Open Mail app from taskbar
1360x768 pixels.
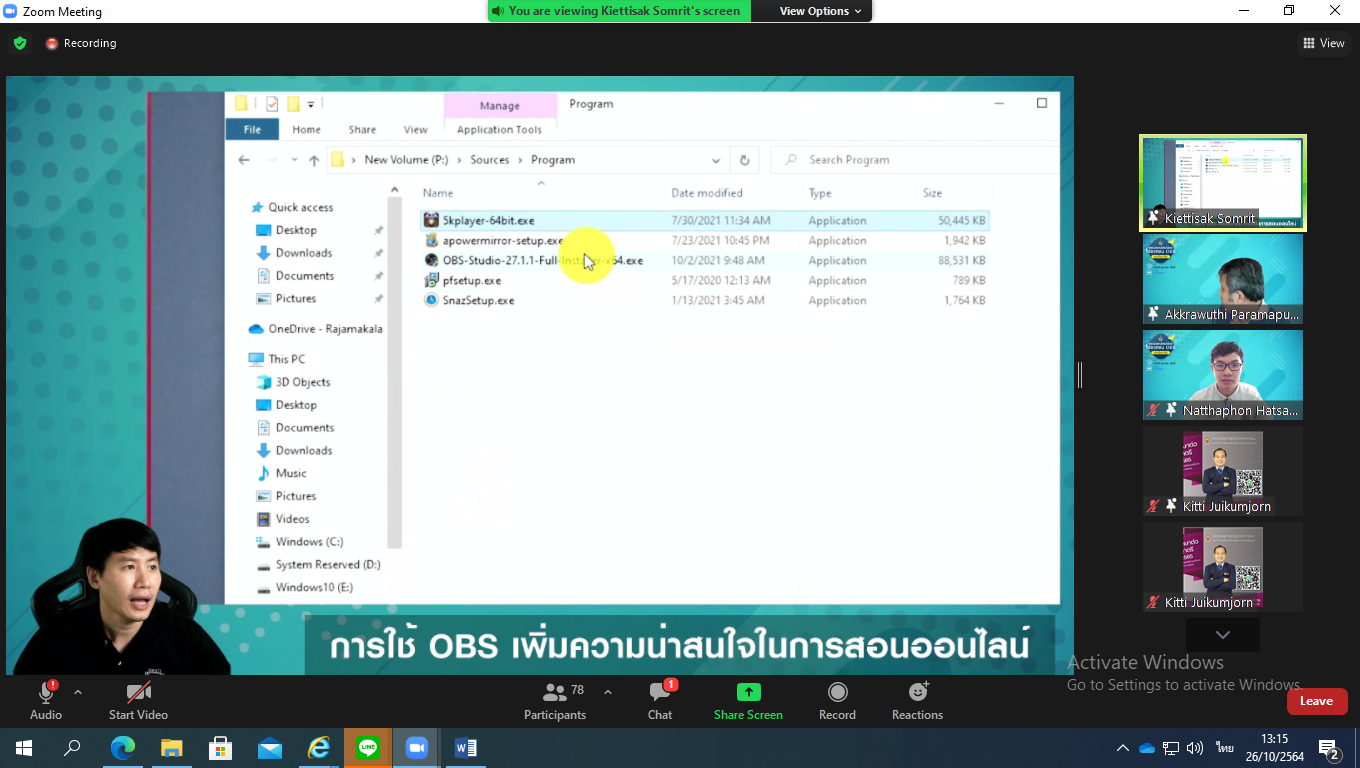[x=270, y=748]
